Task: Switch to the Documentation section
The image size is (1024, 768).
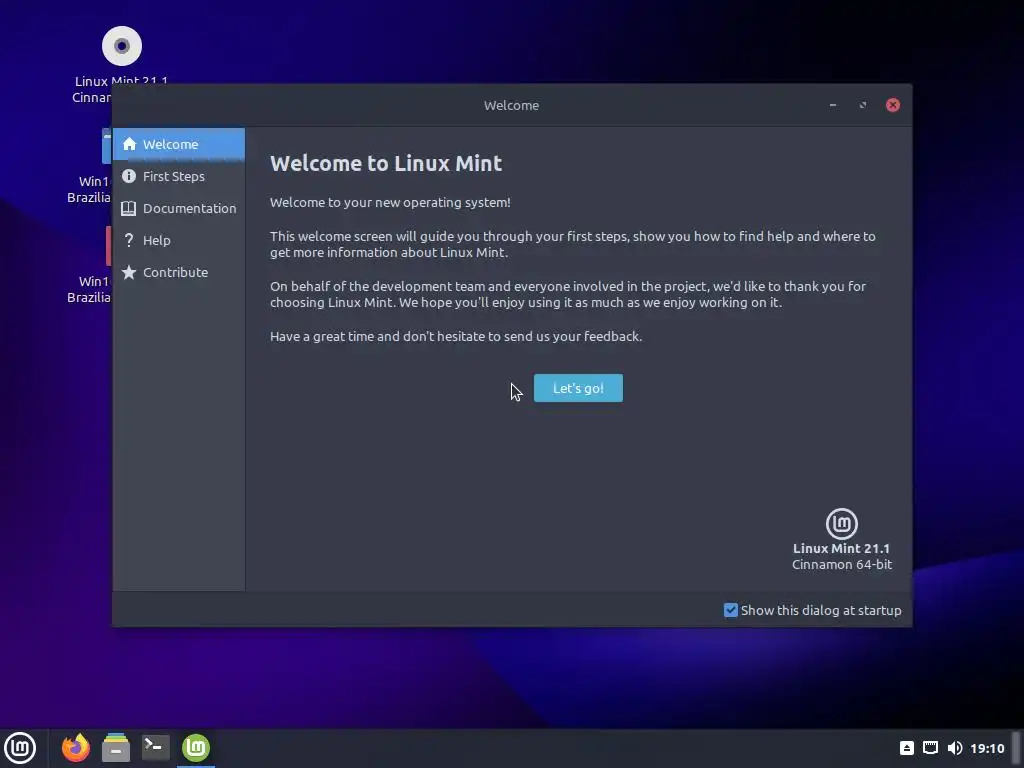Action: pos(179,208)
